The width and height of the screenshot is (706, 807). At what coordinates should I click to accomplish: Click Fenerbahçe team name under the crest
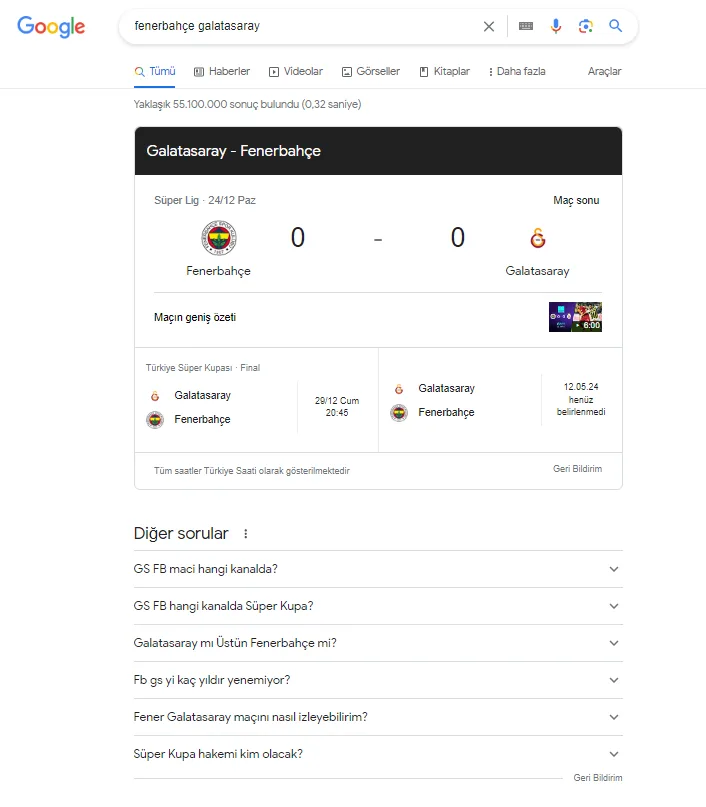[x=218, y=271]
